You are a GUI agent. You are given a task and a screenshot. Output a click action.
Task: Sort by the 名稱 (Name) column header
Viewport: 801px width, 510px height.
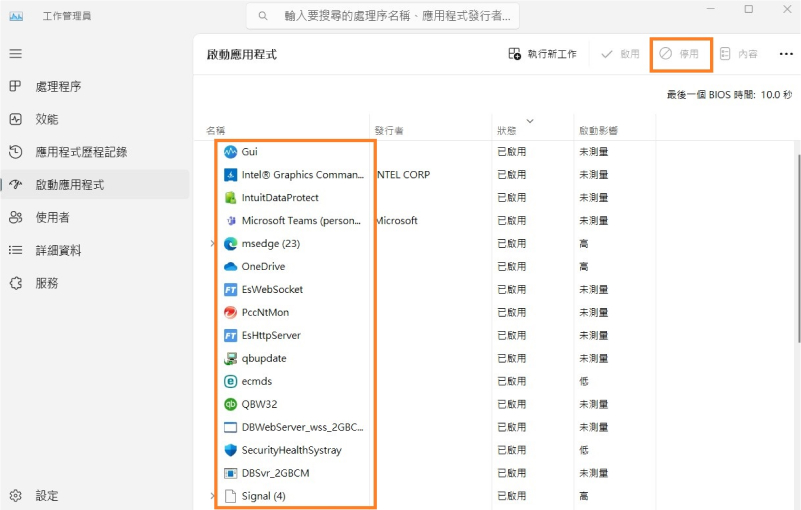[216, 131]
